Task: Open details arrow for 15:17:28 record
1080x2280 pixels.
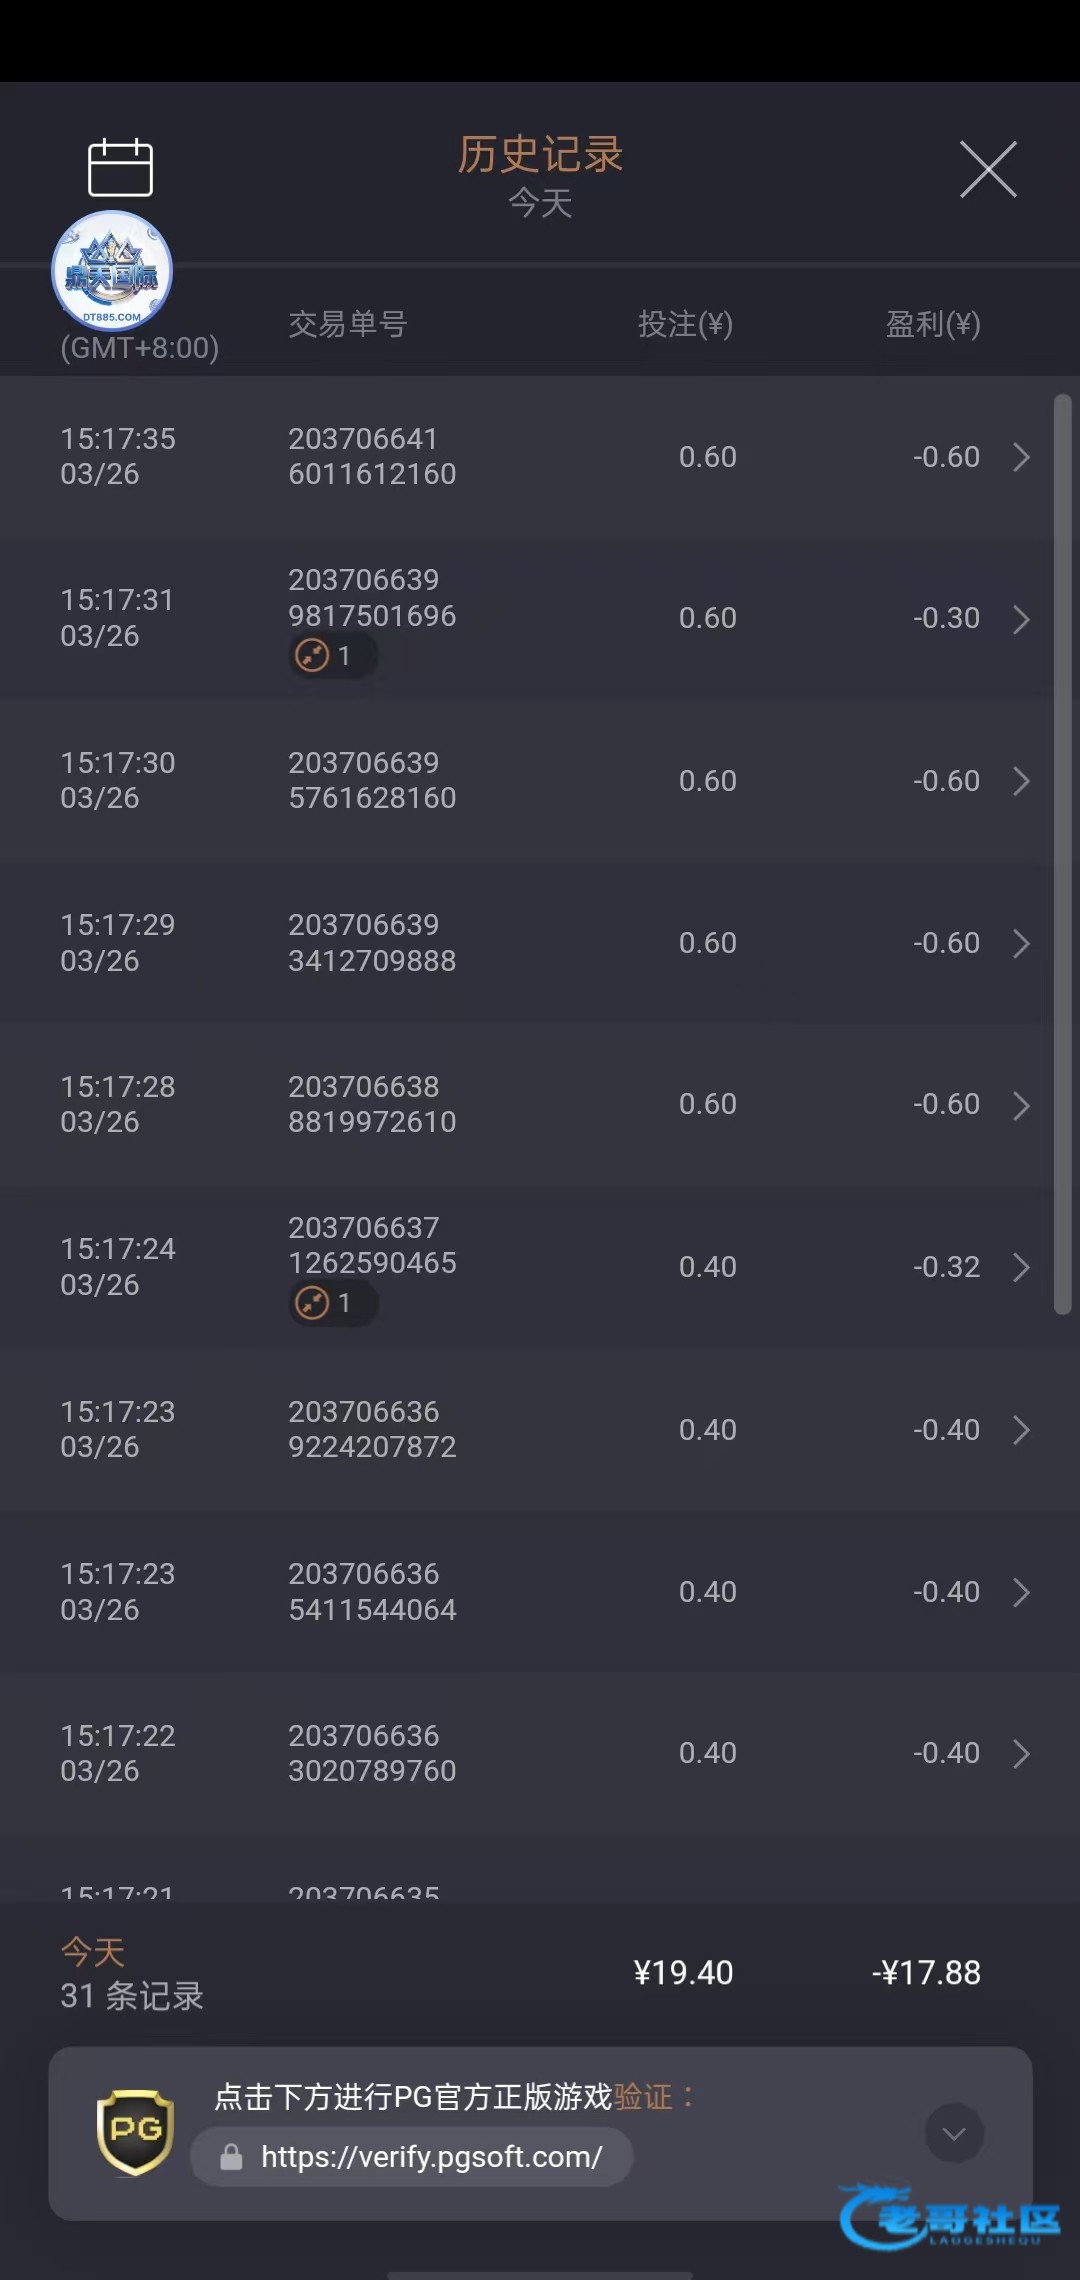Action: (1021, 1105)
